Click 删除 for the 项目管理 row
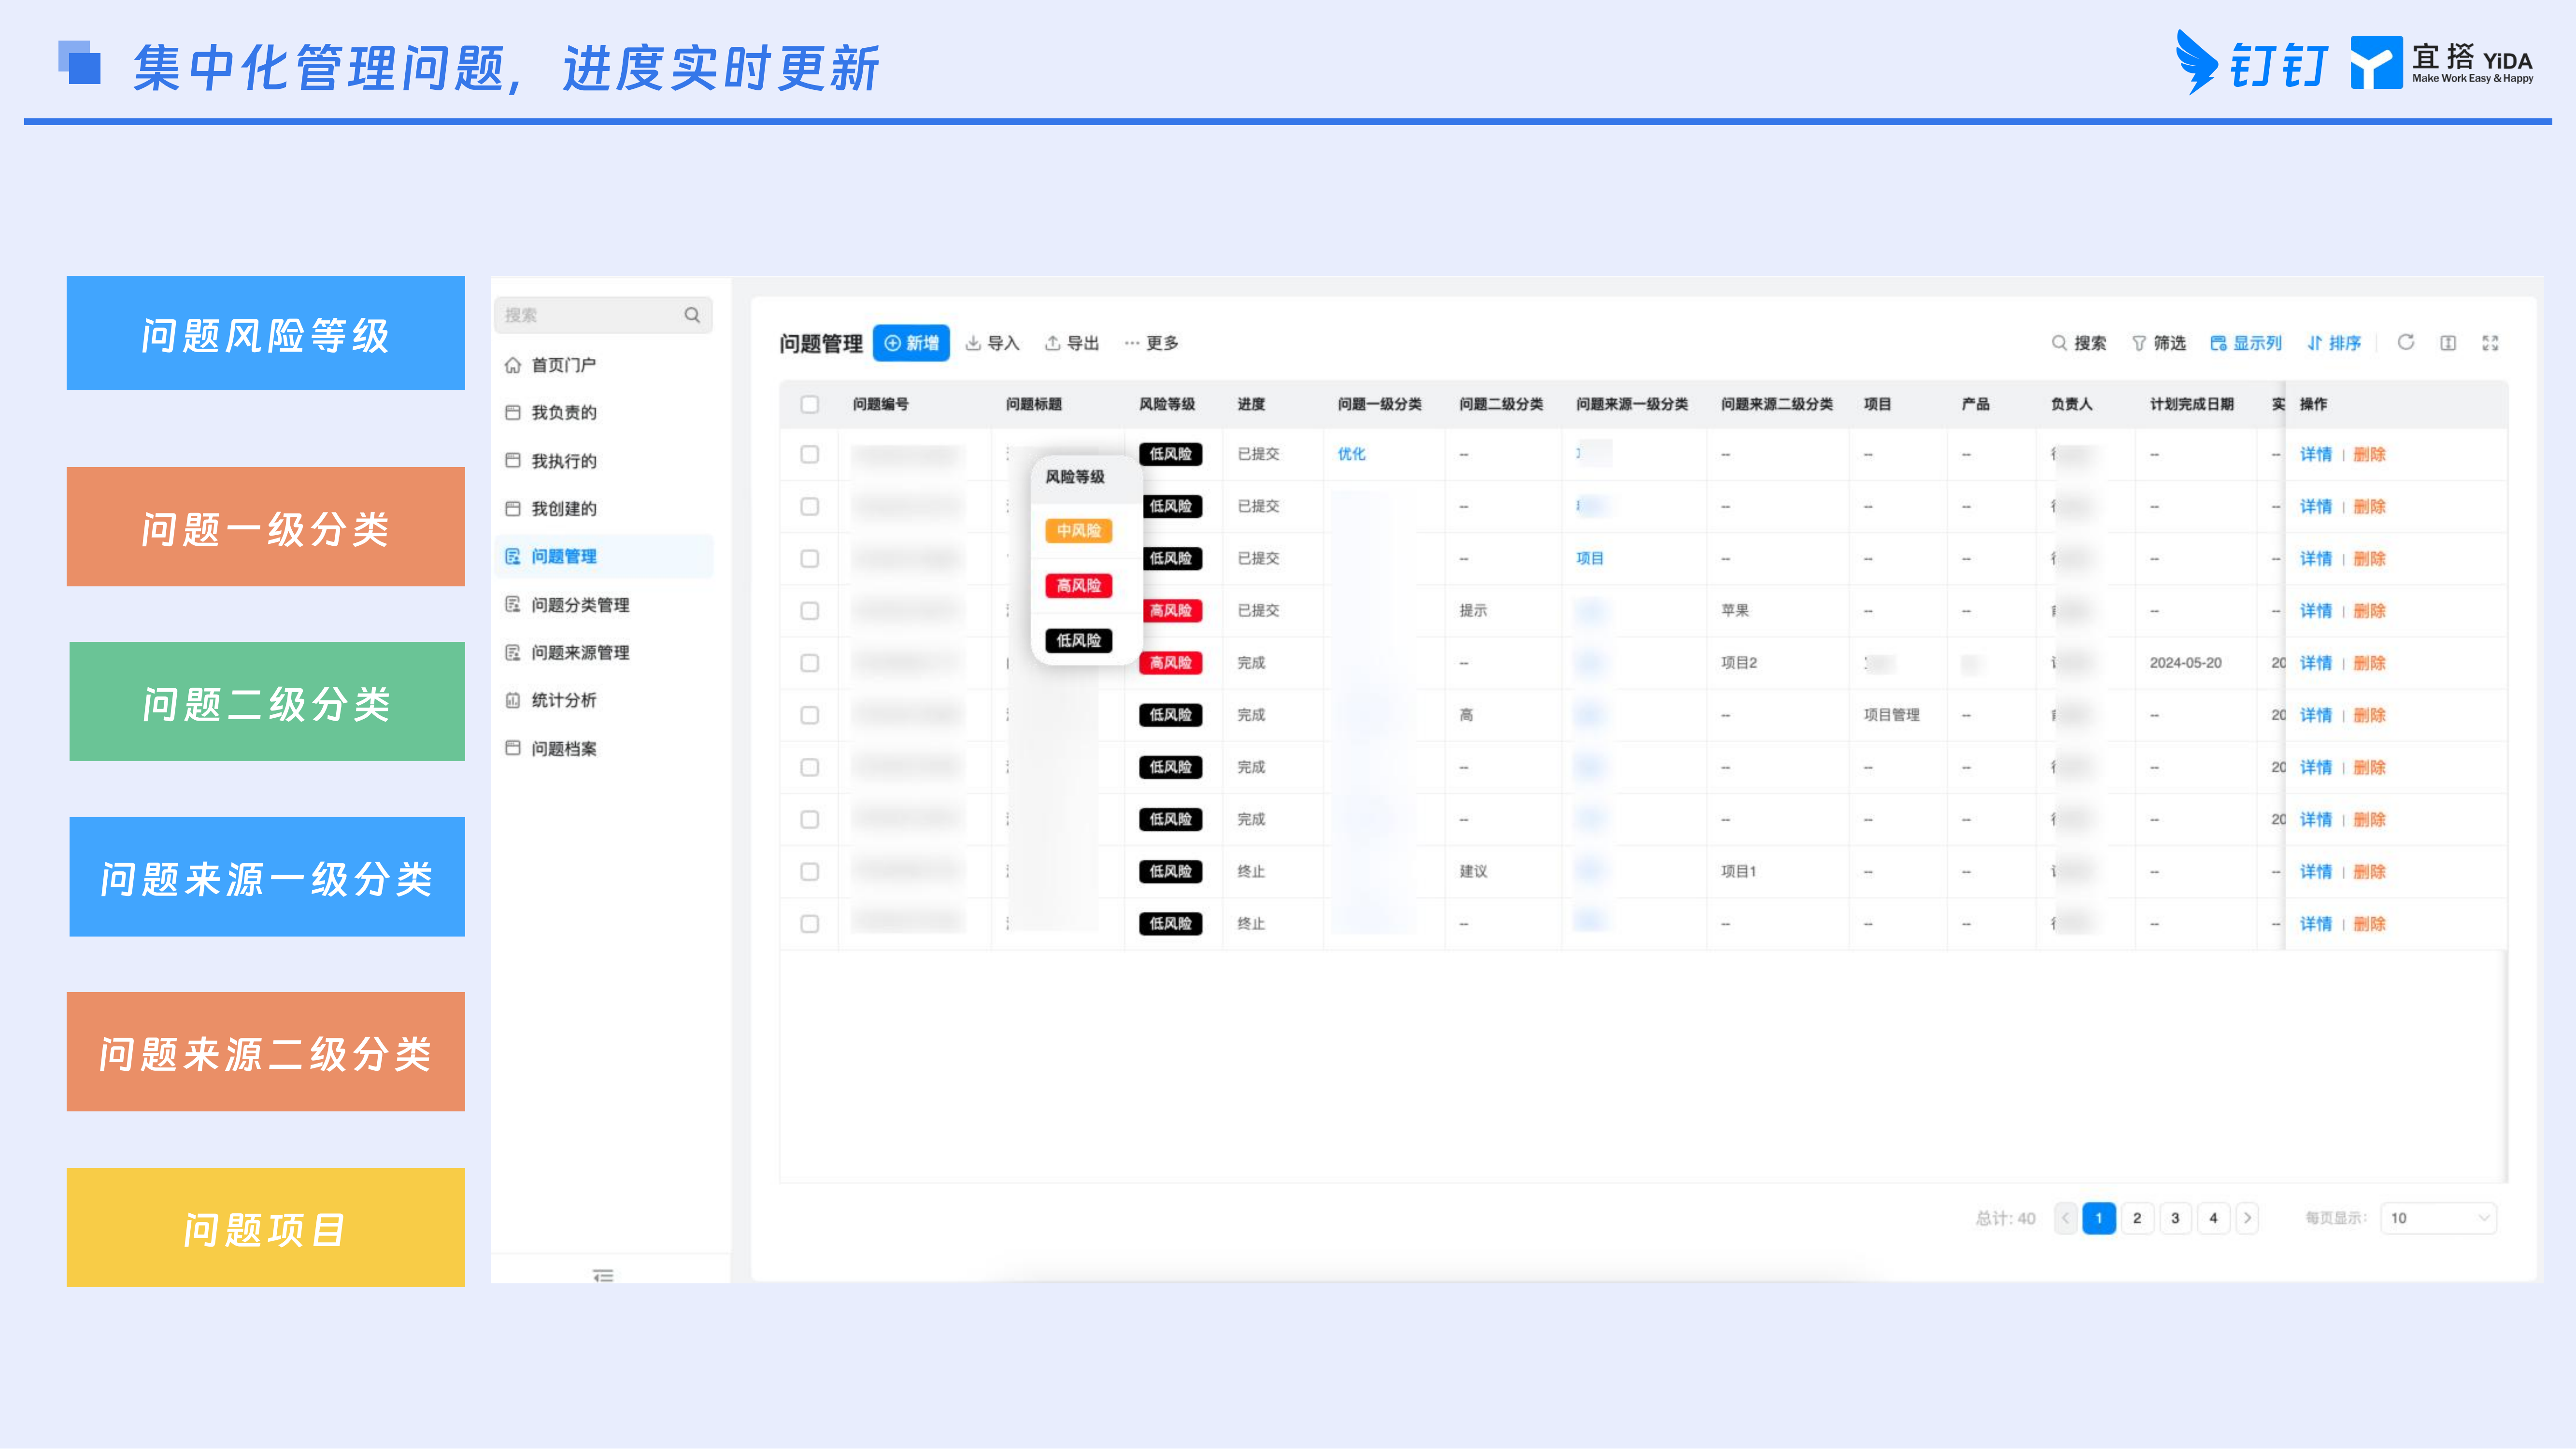Image resolution: width=2576 pixels, height=1449 pixels. tap(2369, 715)
